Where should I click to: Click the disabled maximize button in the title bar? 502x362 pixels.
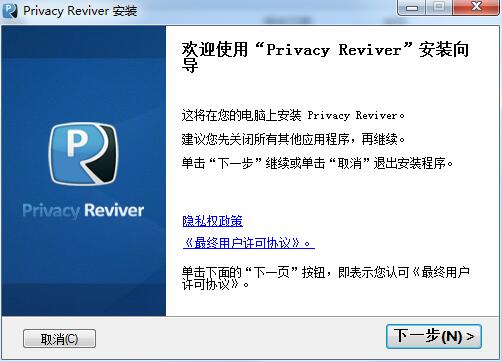click(x=439, y=7)
